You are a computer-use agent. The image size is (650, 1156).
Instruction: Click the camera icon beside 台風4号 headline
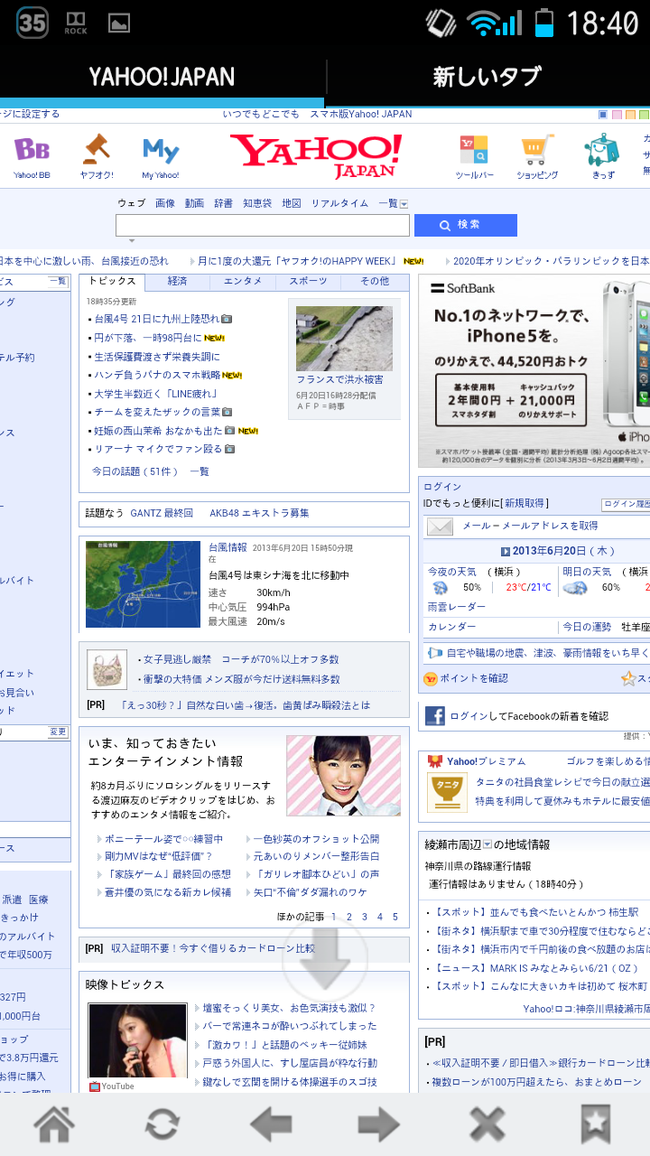tap(227, 319)
